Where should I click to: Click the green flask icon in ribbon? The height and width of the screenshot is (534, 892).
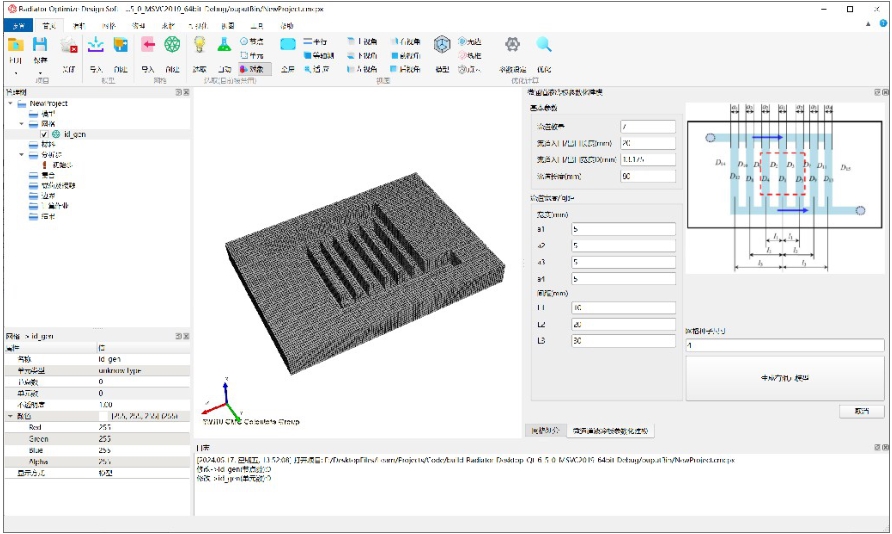[224, 44]
